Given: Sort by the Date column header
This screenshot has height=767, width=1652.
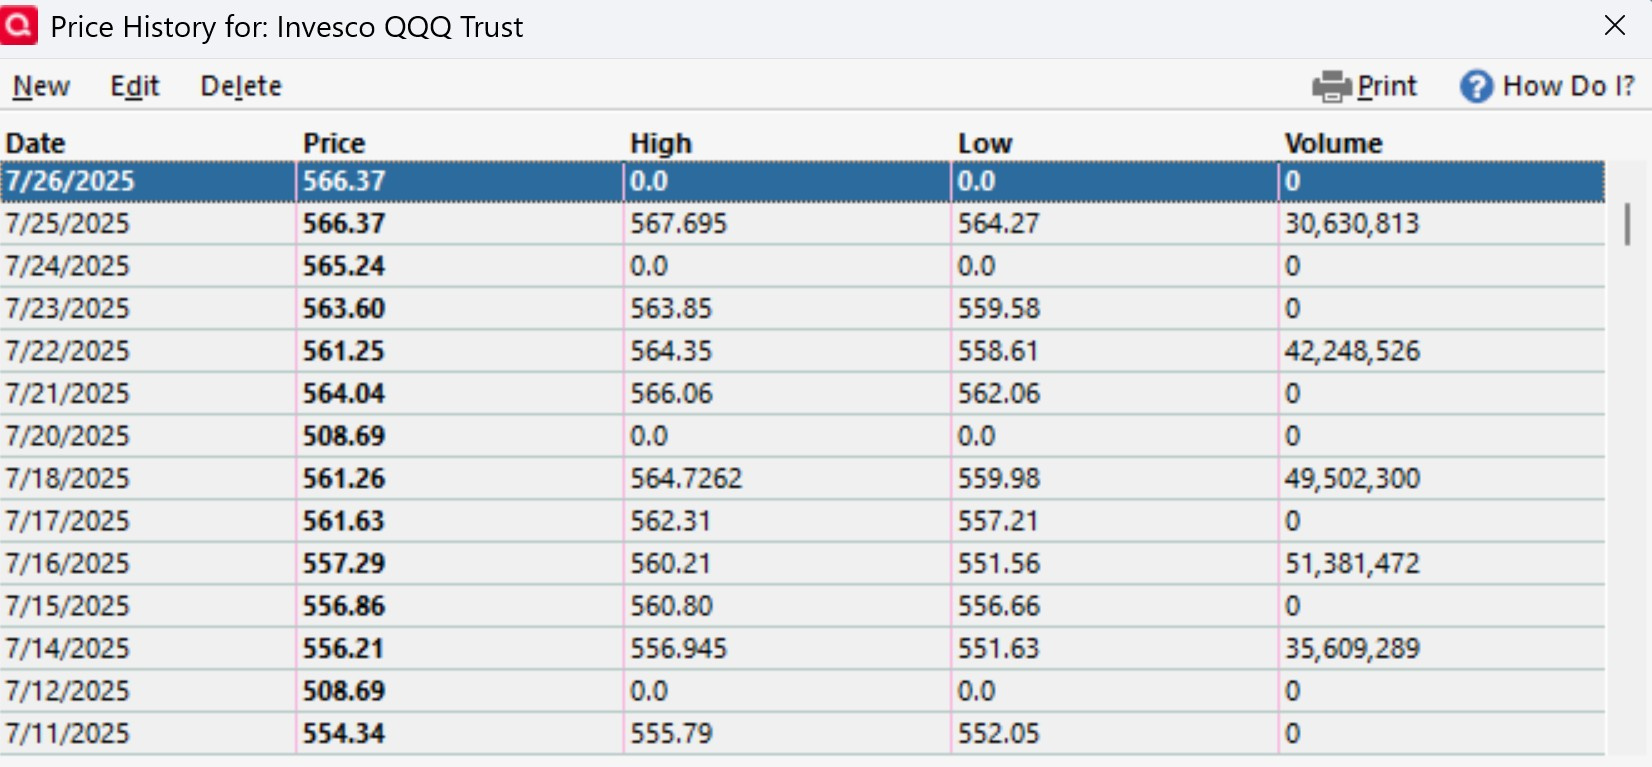Looking at the screenshot, I should [35, 143].
